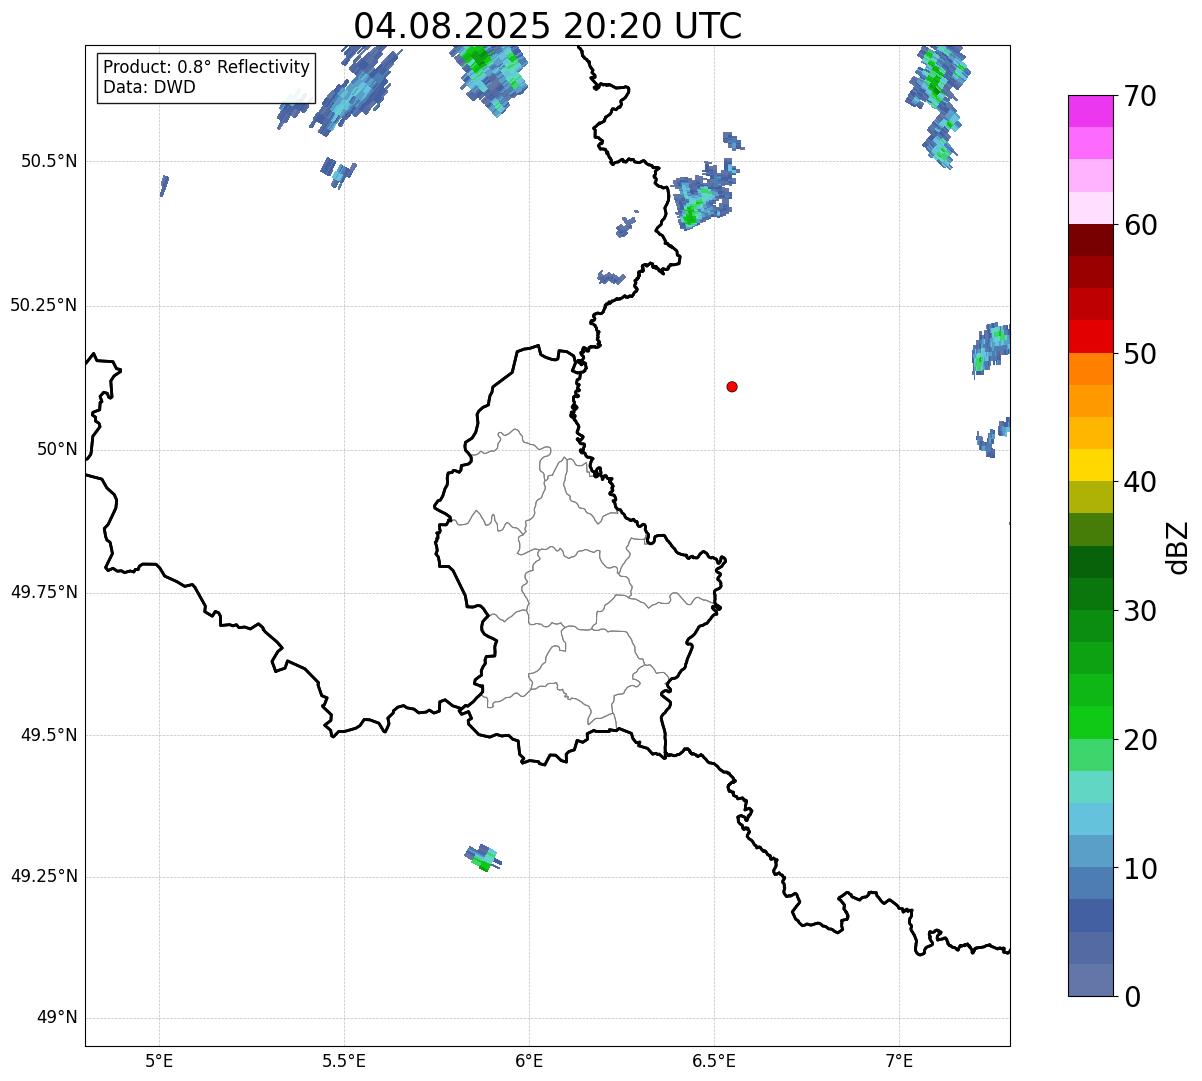1202x1081 pixels.
Task: Pick the bright red swatch just above 50 dBZ
Action: tap(1091, 336)
